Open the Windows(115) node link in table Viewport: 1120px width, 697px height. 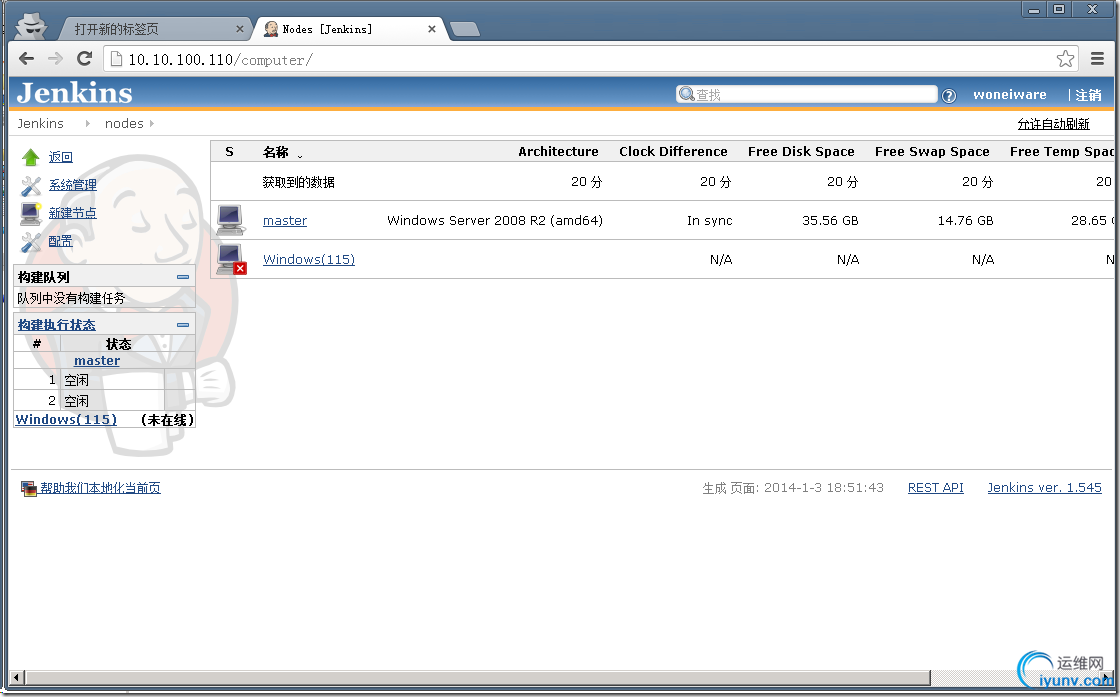pos(309,259)
